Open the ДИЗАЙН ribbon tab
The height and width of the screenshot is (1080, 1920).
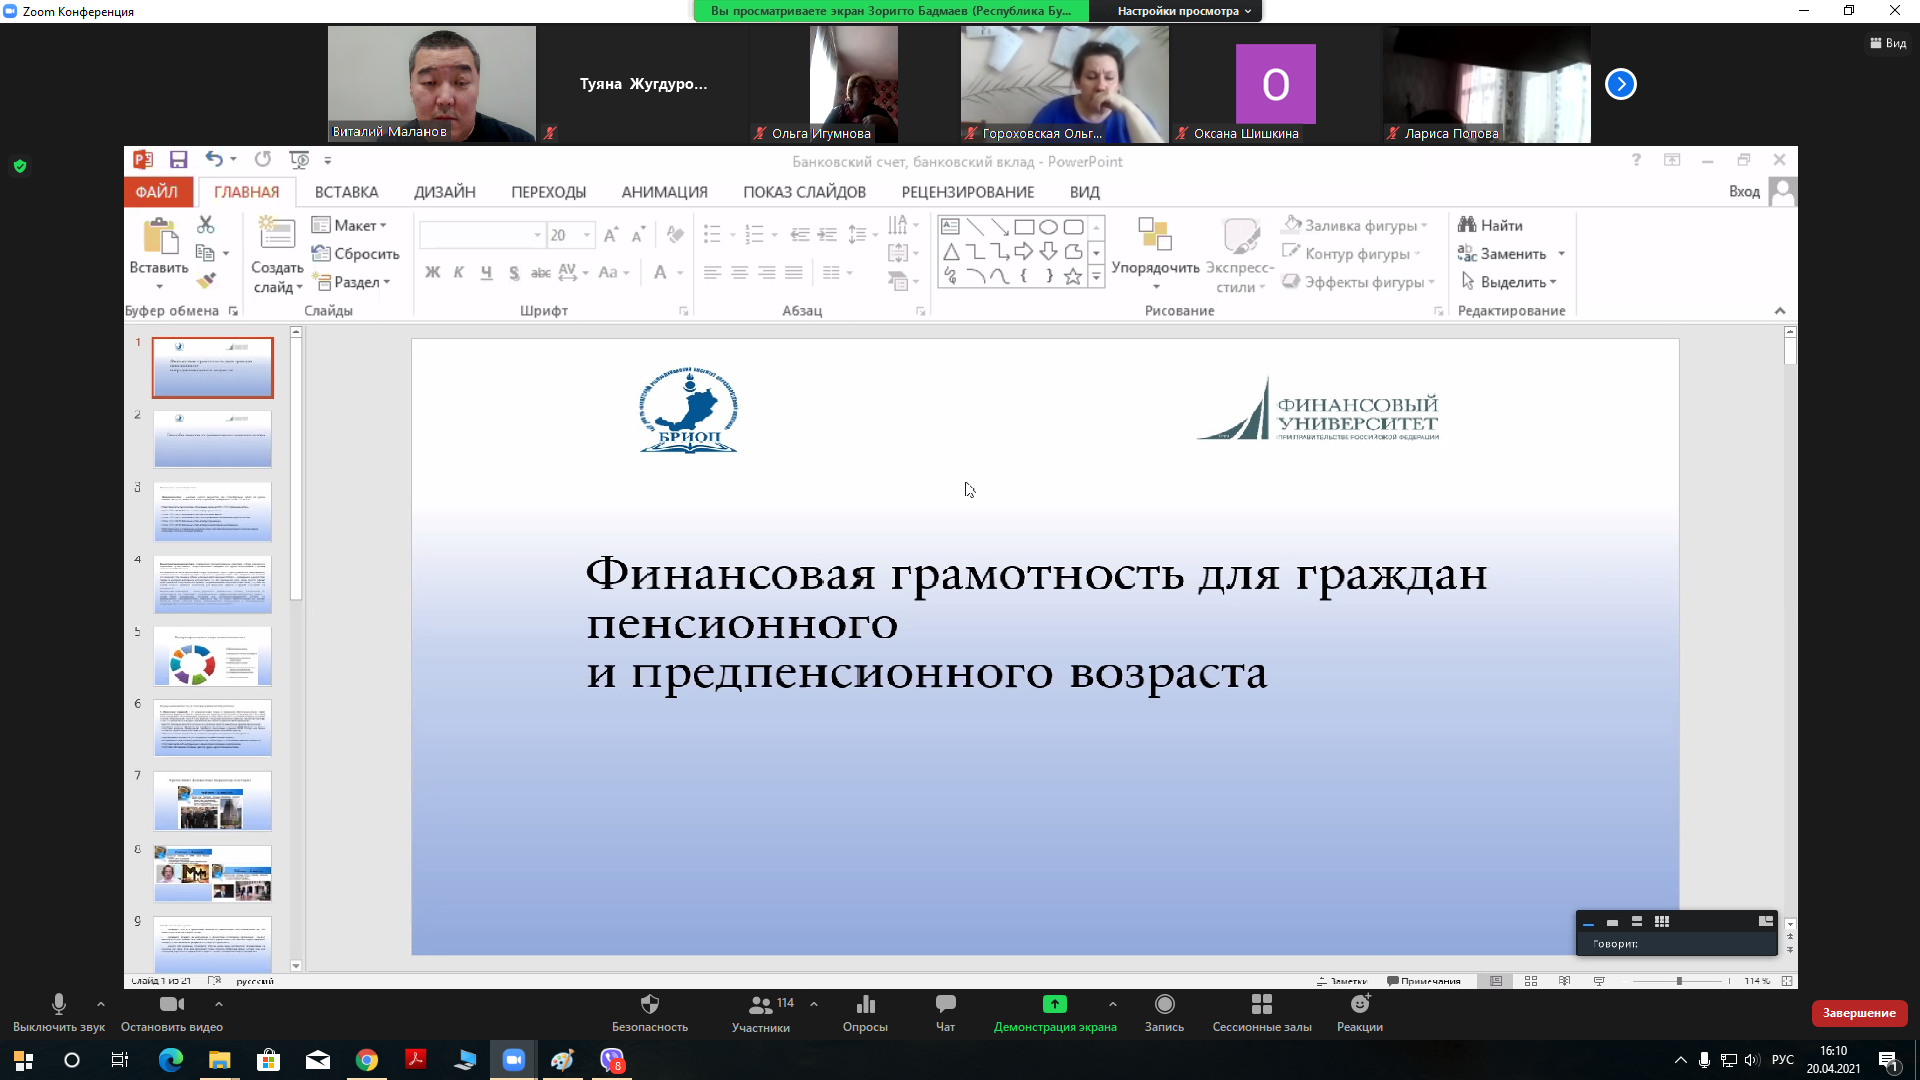444,192
